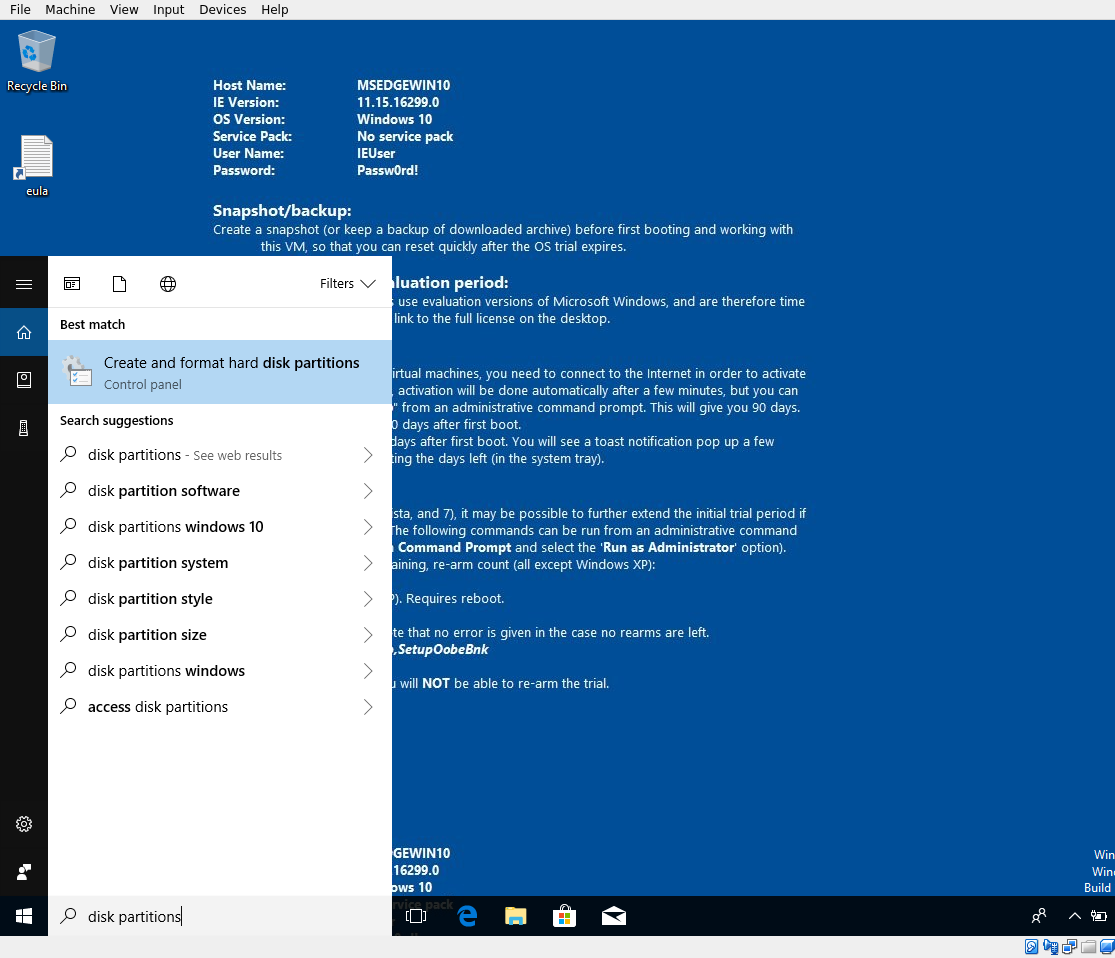
Task: Select the 'disk partition style' suggestion
Action: click(220, 599)
